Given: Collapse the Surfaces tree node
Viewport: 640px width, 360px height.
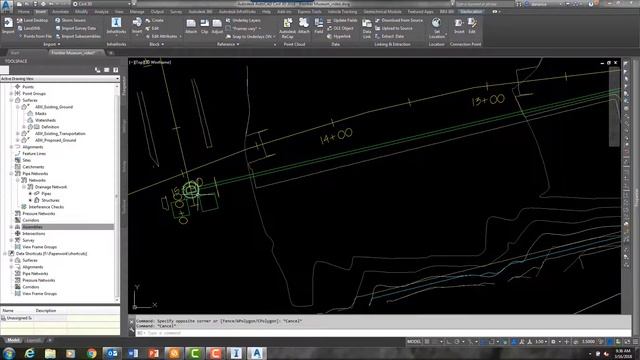Looking at the screenshot, I should [x=11, y=100].
